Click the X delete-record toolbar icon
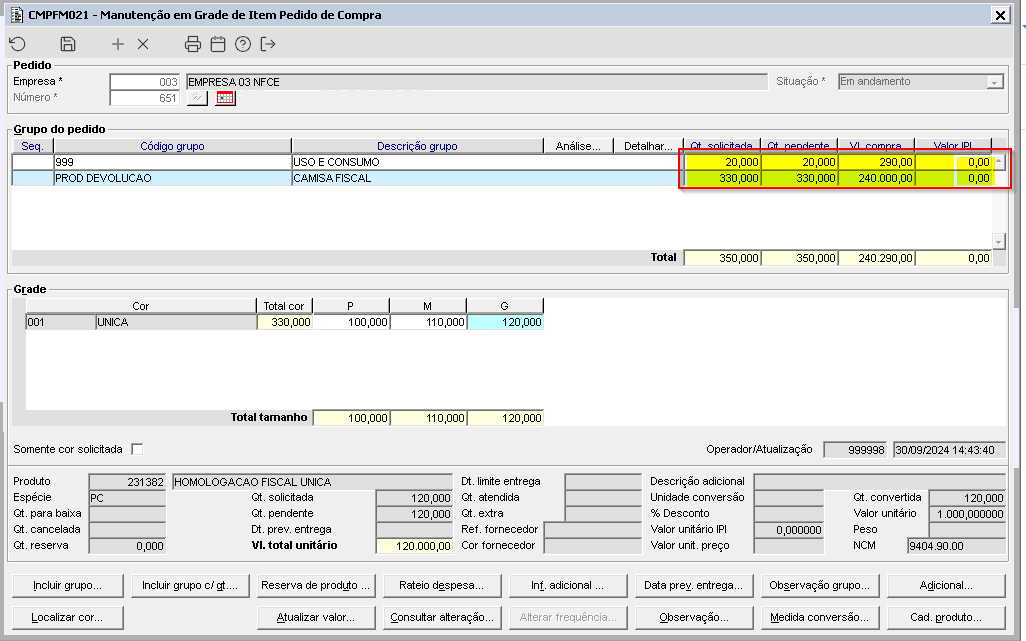Screen dimensions: 1026x641 (x=143, y=44)
